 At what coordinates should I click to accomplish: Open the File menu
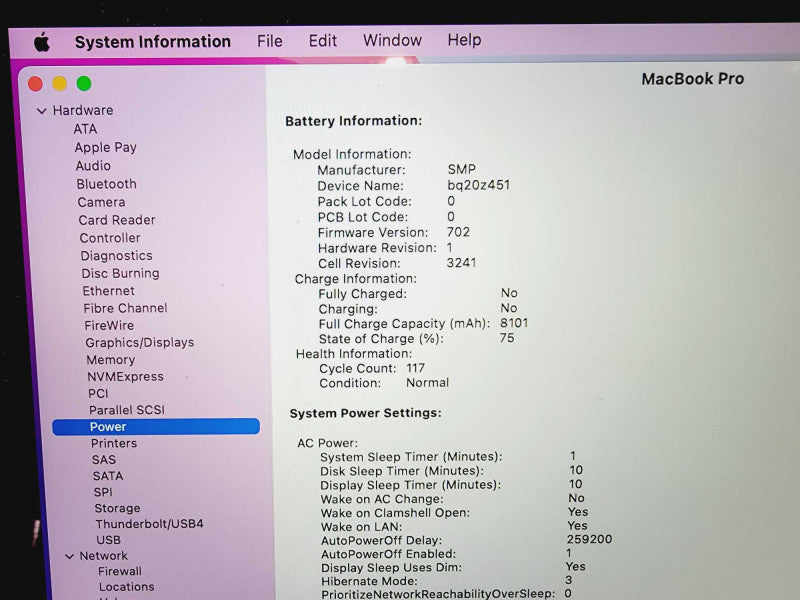pyautogui.click(x=269, y=41)
